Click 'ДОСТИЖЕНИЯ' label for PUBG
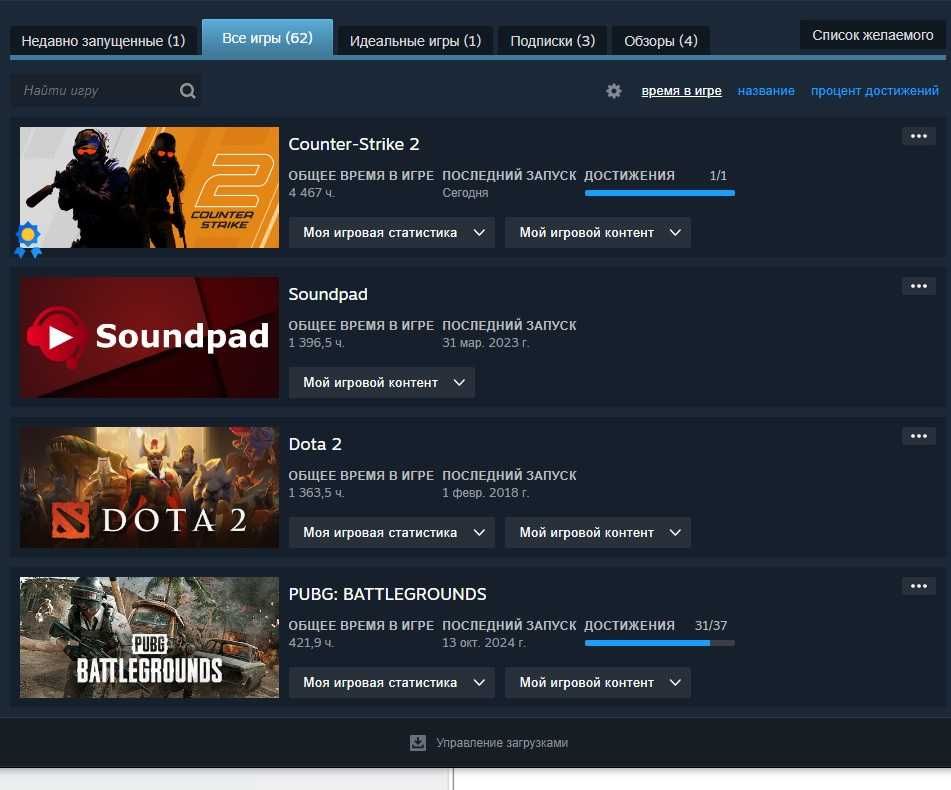 (x=630, y=626)
